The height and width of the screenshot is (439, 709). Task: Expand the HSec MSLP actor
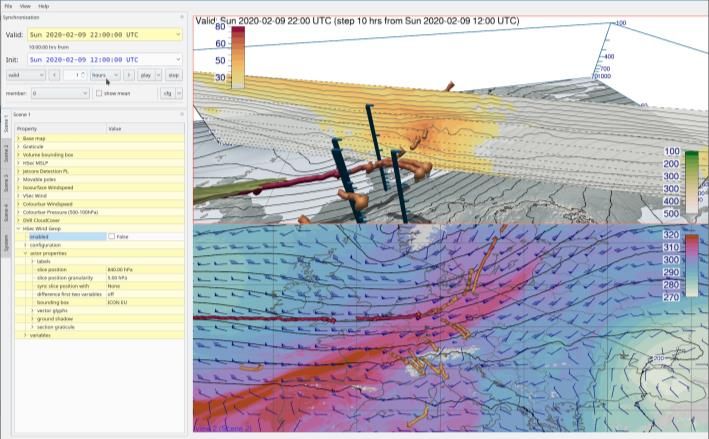19,163
